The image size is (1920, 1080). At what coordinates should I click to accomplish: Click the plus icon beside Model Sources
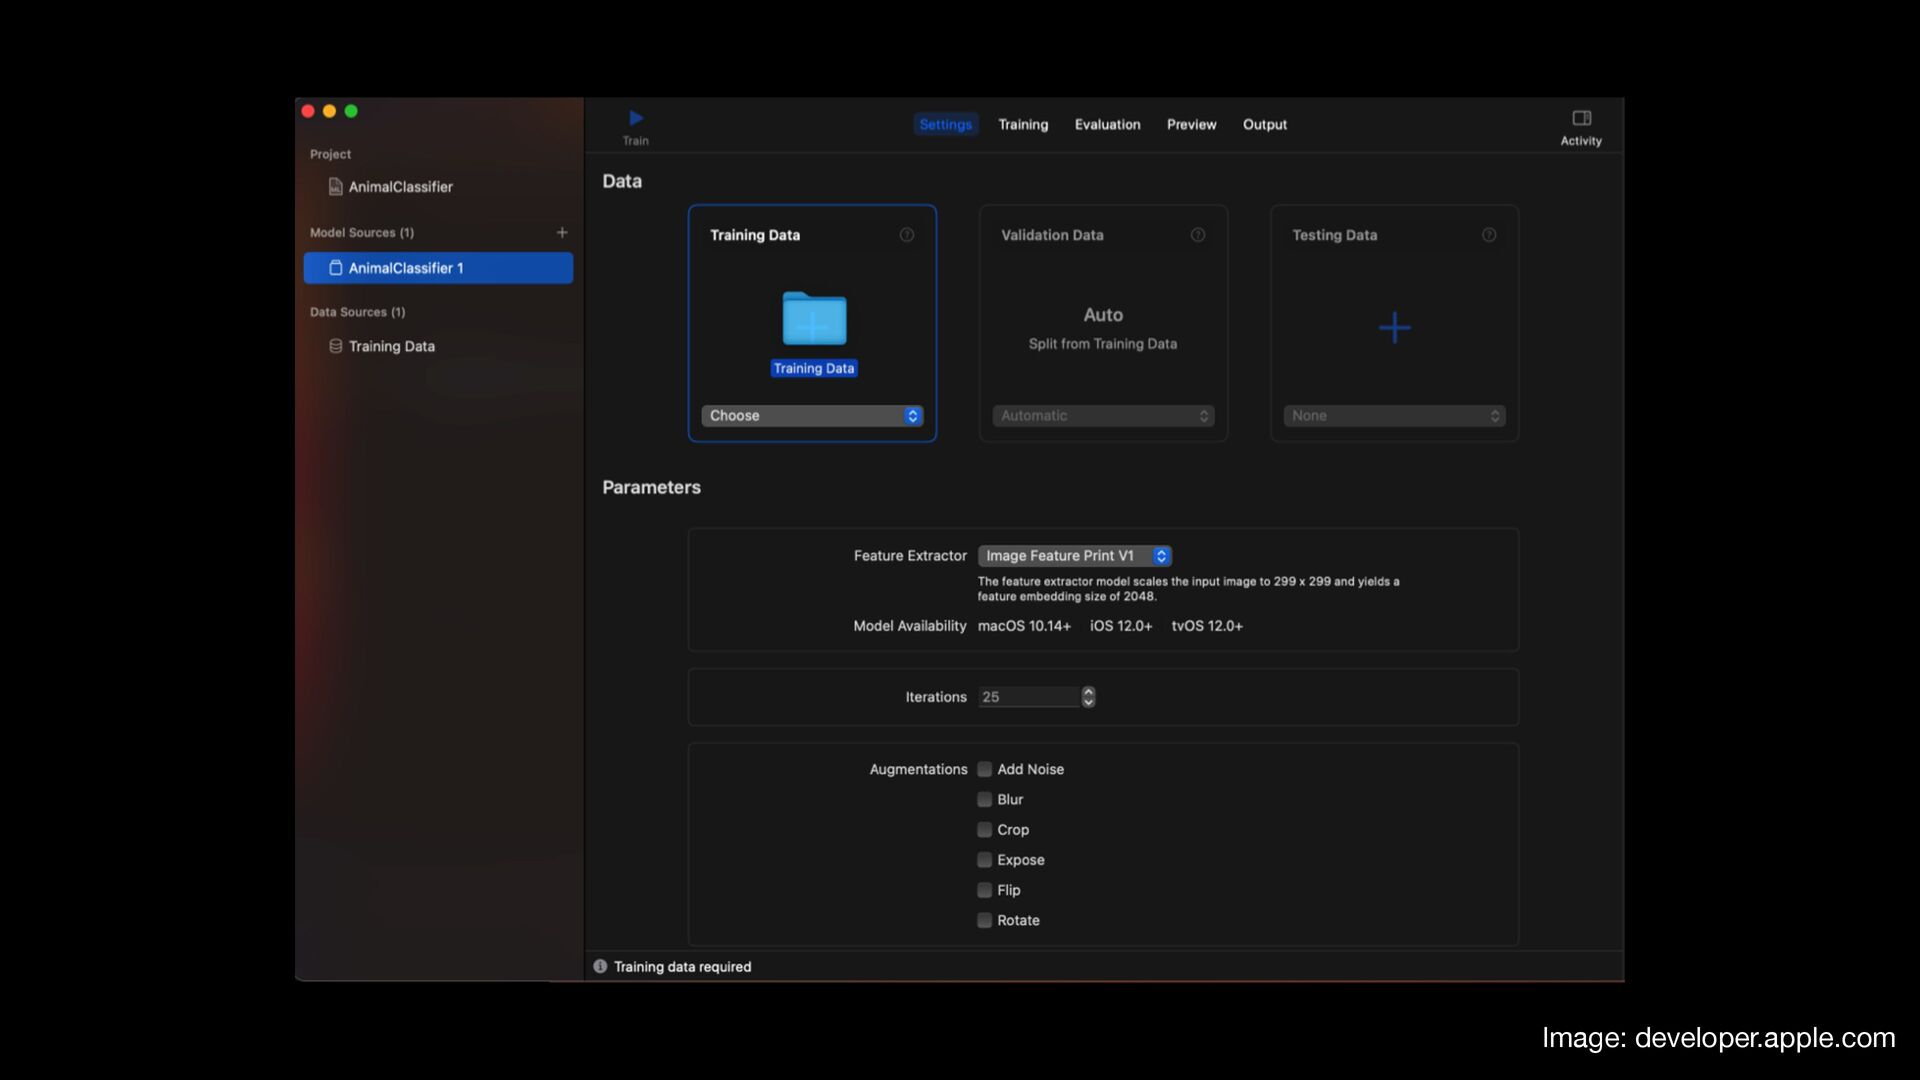coord(562,232)
